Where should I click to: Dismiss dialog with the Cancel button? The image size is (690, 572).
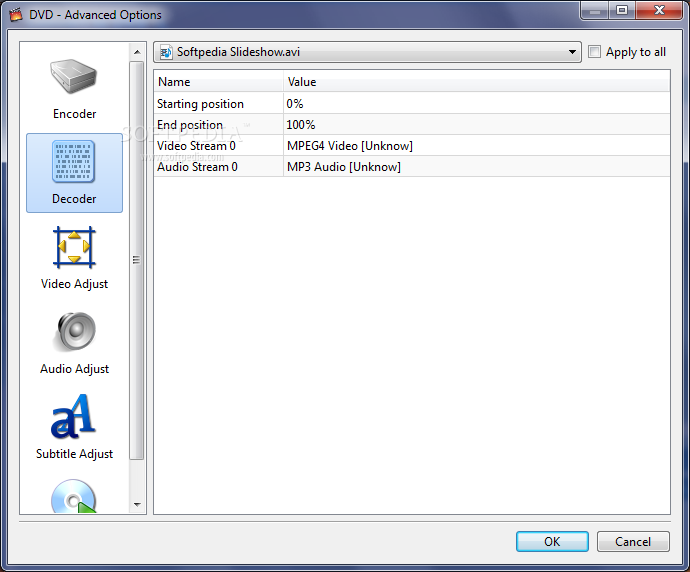pyautogui.click(x=633, y=541)
